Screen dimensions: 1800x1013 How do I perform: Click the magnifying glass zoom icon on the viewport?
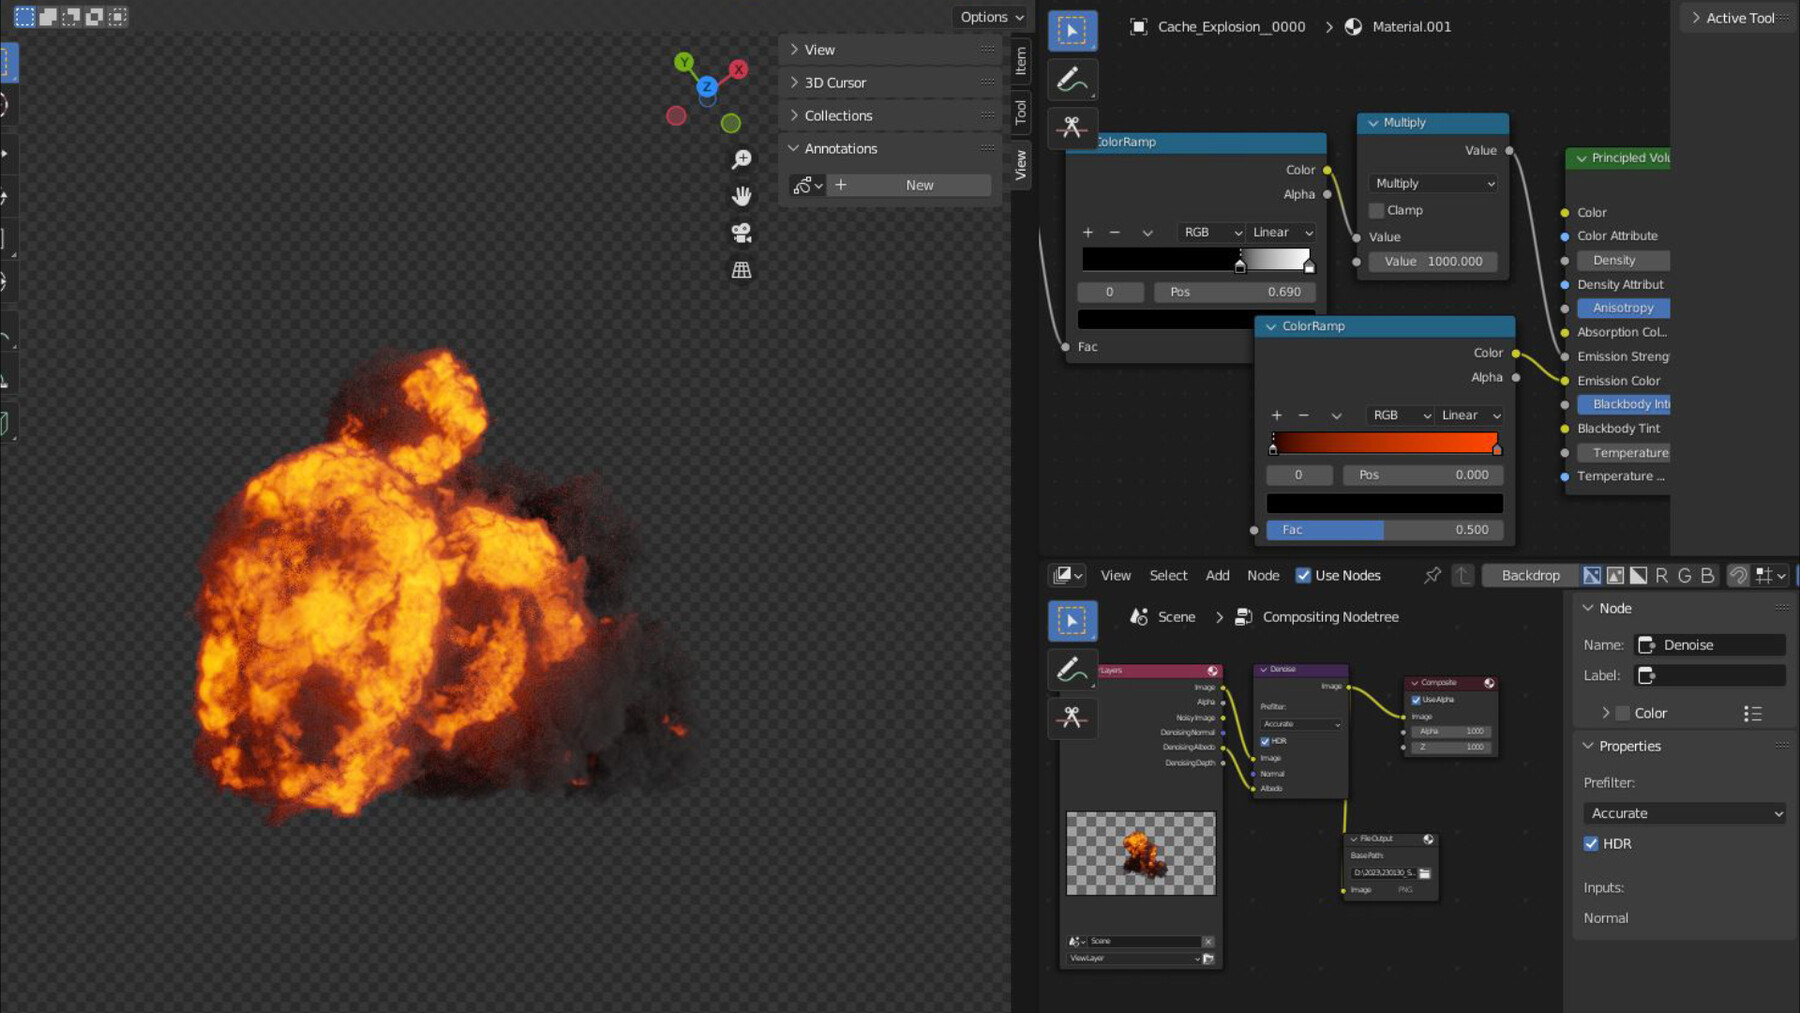point(742,158)
